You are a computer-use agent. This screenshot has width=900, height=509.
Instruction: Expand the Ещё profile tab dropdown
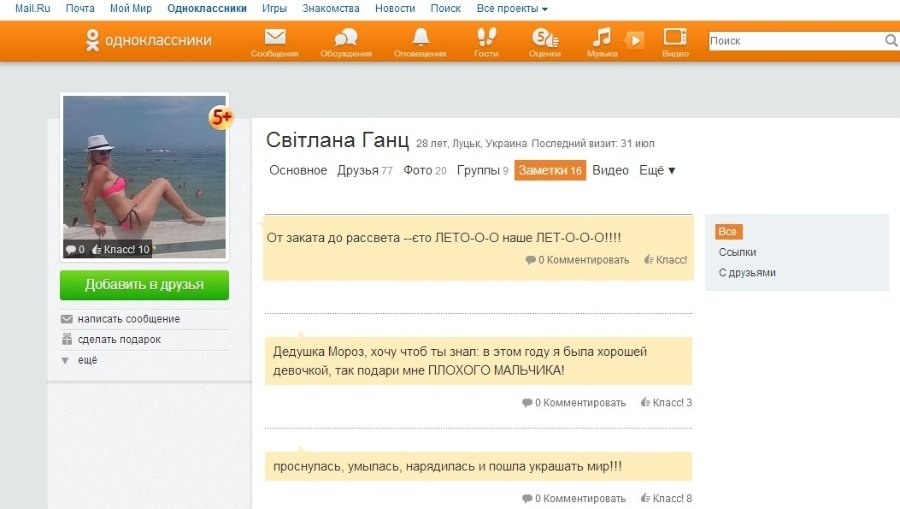point(657,171)
